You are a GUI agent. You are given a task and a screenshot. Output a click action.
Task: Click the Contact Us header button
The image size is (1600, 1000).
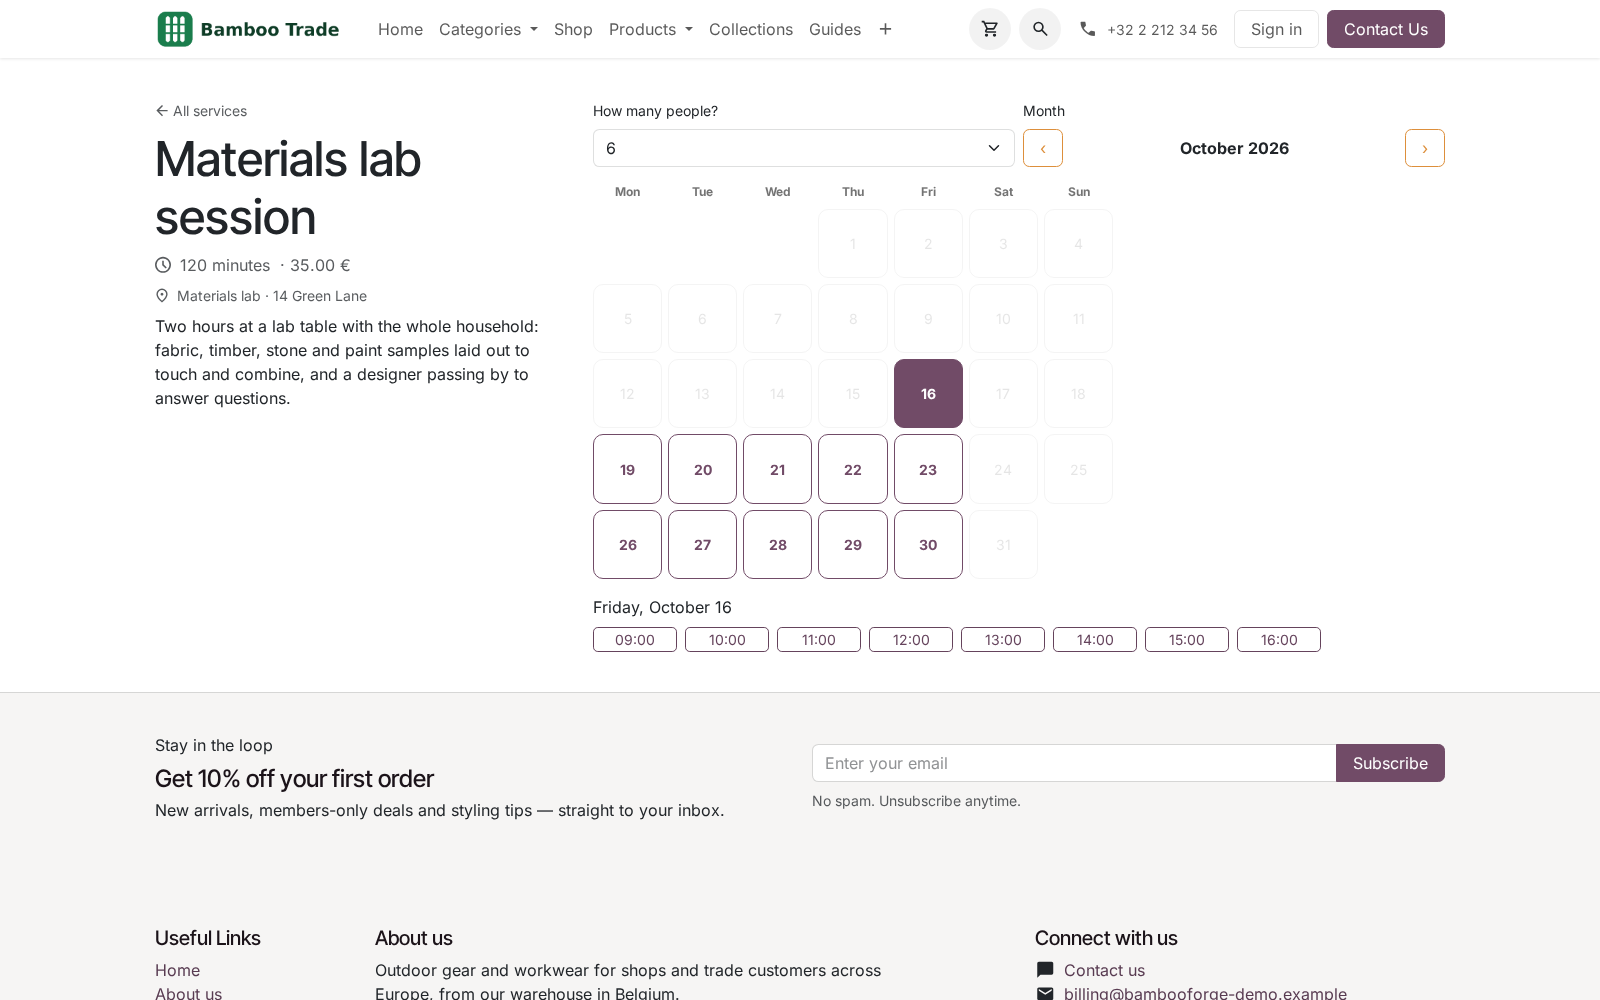pyautogui.click(x=1386, y=29)
